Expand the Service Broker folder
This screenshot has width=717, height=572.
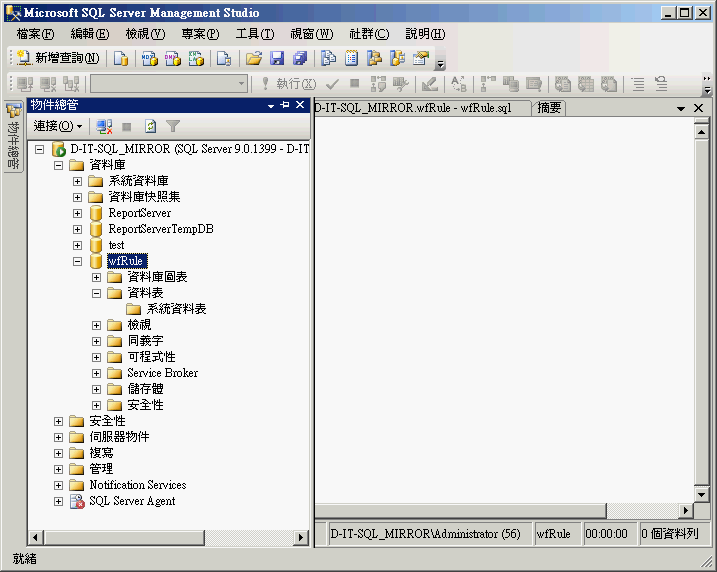pyautogui.click(x=96, y=373)
